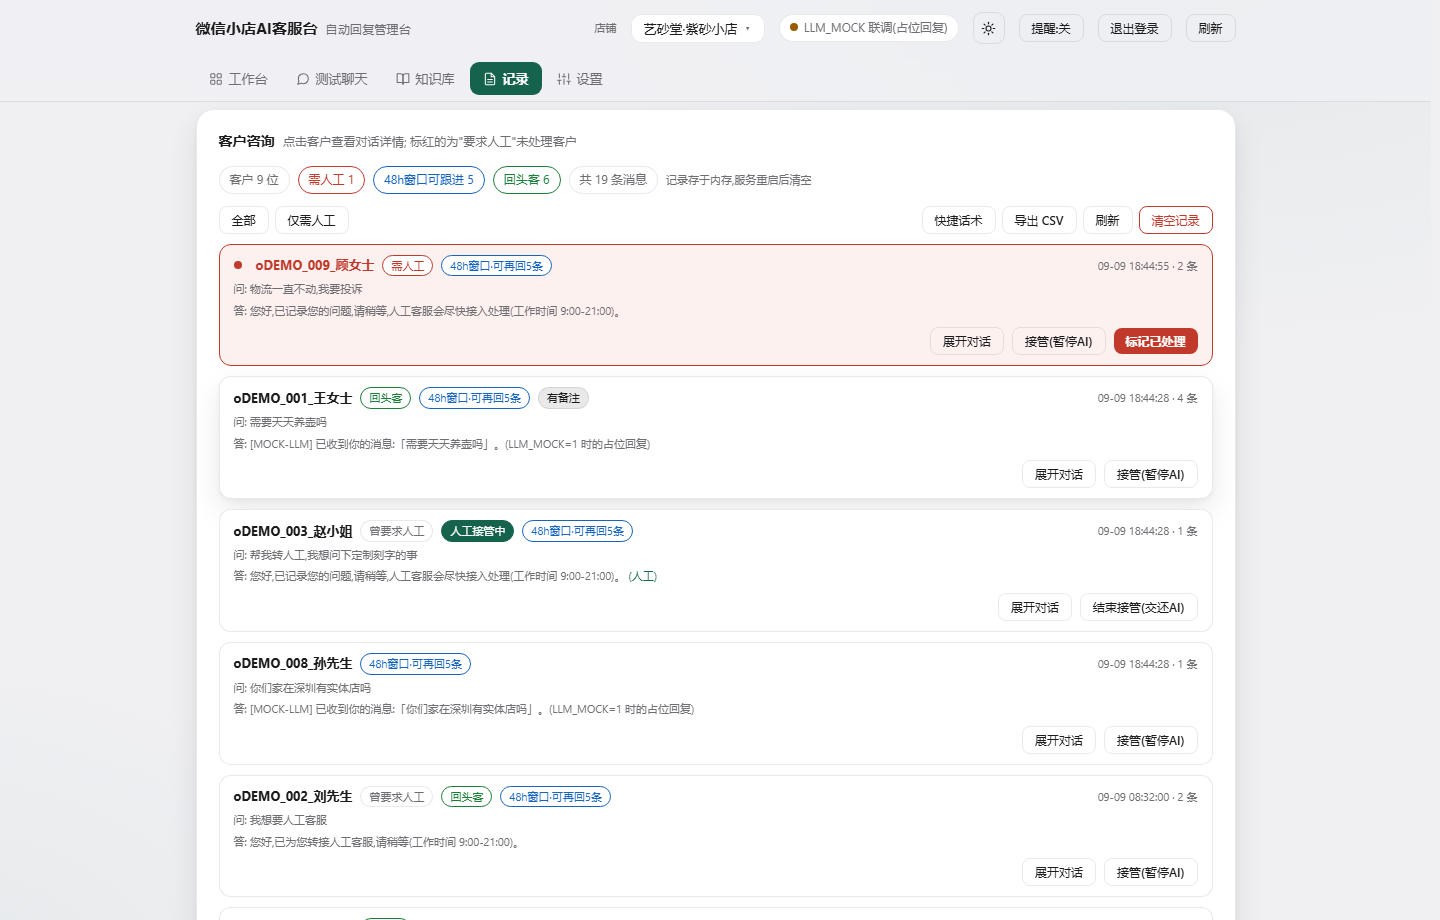Click the top header 刷新 button
This screenshot has width=1440, height=920.
(1210, 28)
